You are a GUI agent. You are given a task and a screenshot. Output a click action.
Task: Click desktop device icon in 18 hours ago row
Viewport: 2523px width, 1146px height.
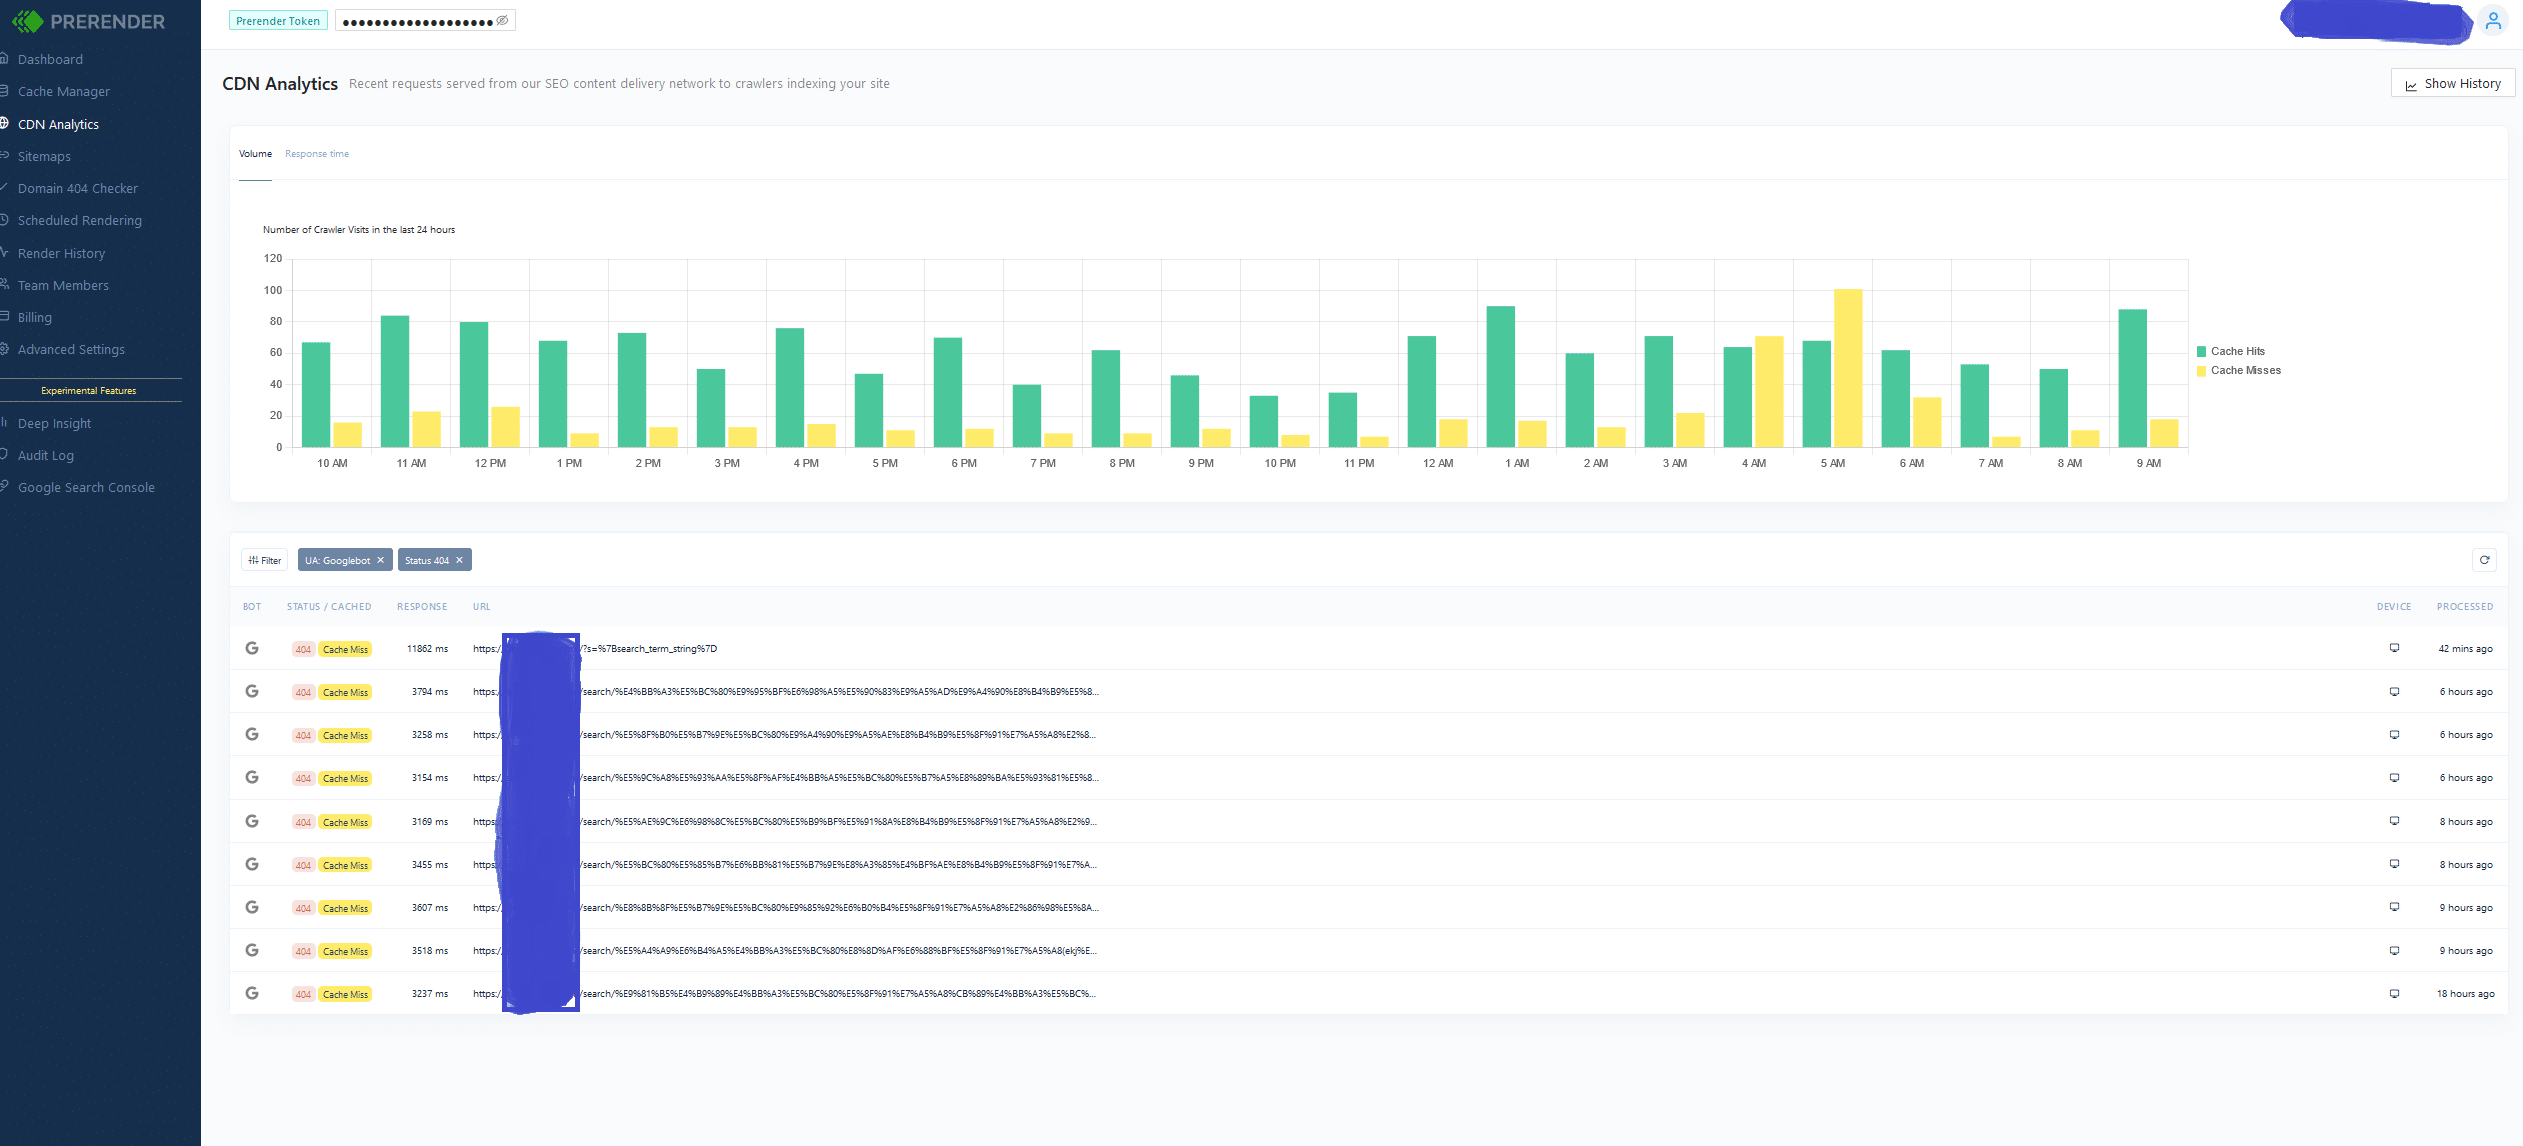(2394, 993)
